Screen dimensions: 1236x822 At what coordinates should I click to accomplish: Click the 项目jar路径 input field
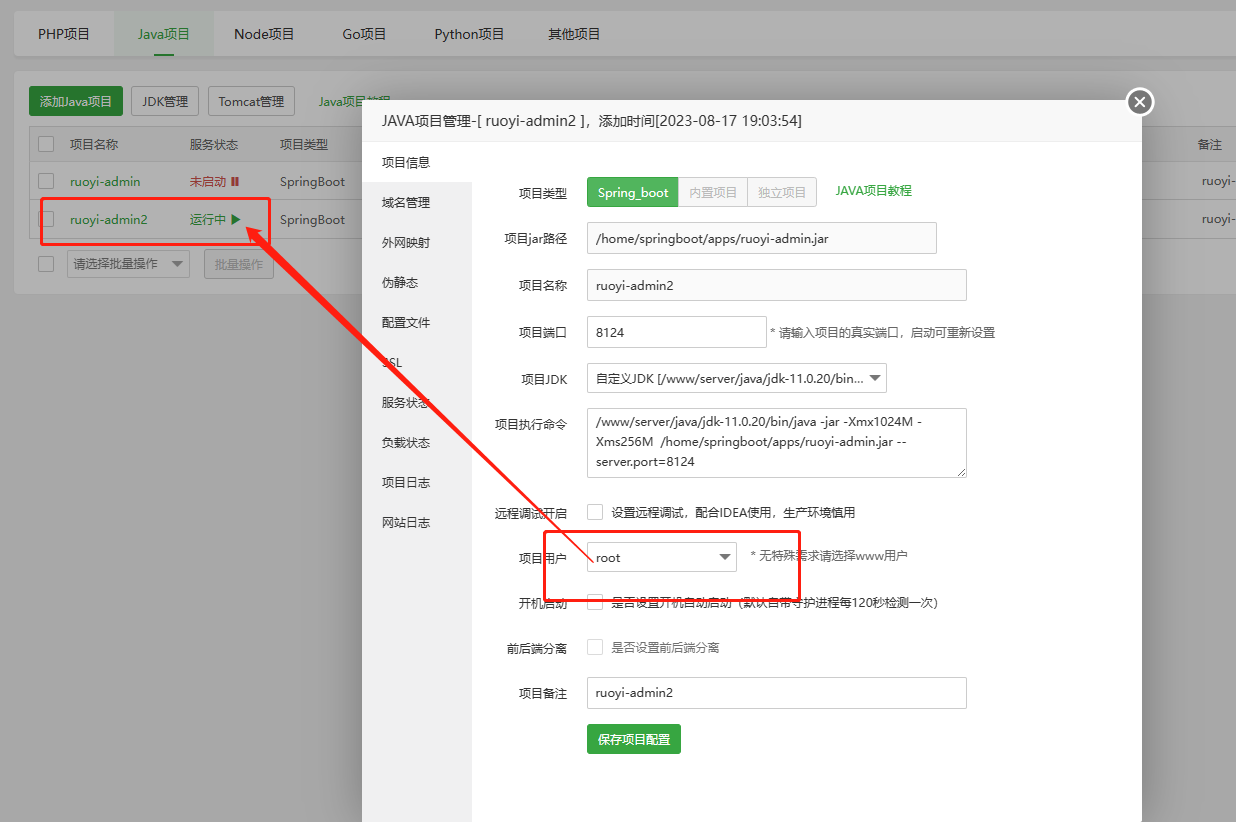point(762,238)
